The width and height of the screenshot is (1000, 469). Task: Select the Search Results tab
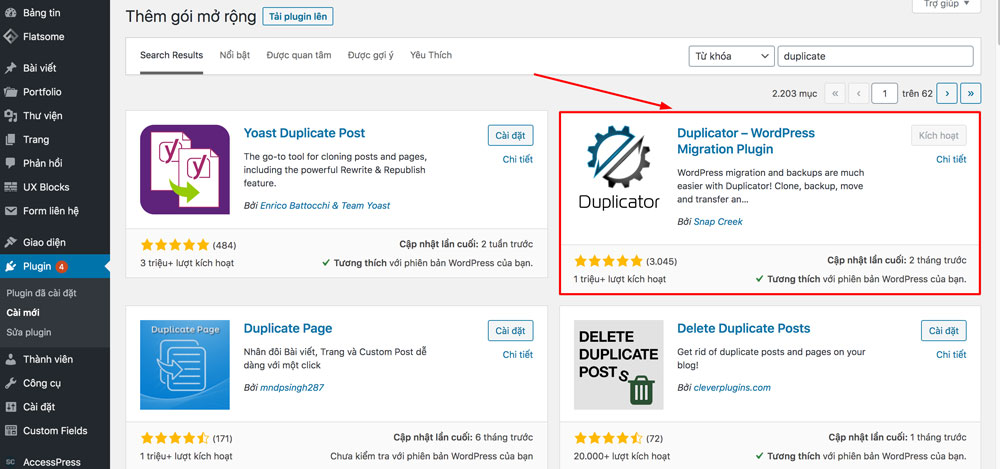point(172,55)
